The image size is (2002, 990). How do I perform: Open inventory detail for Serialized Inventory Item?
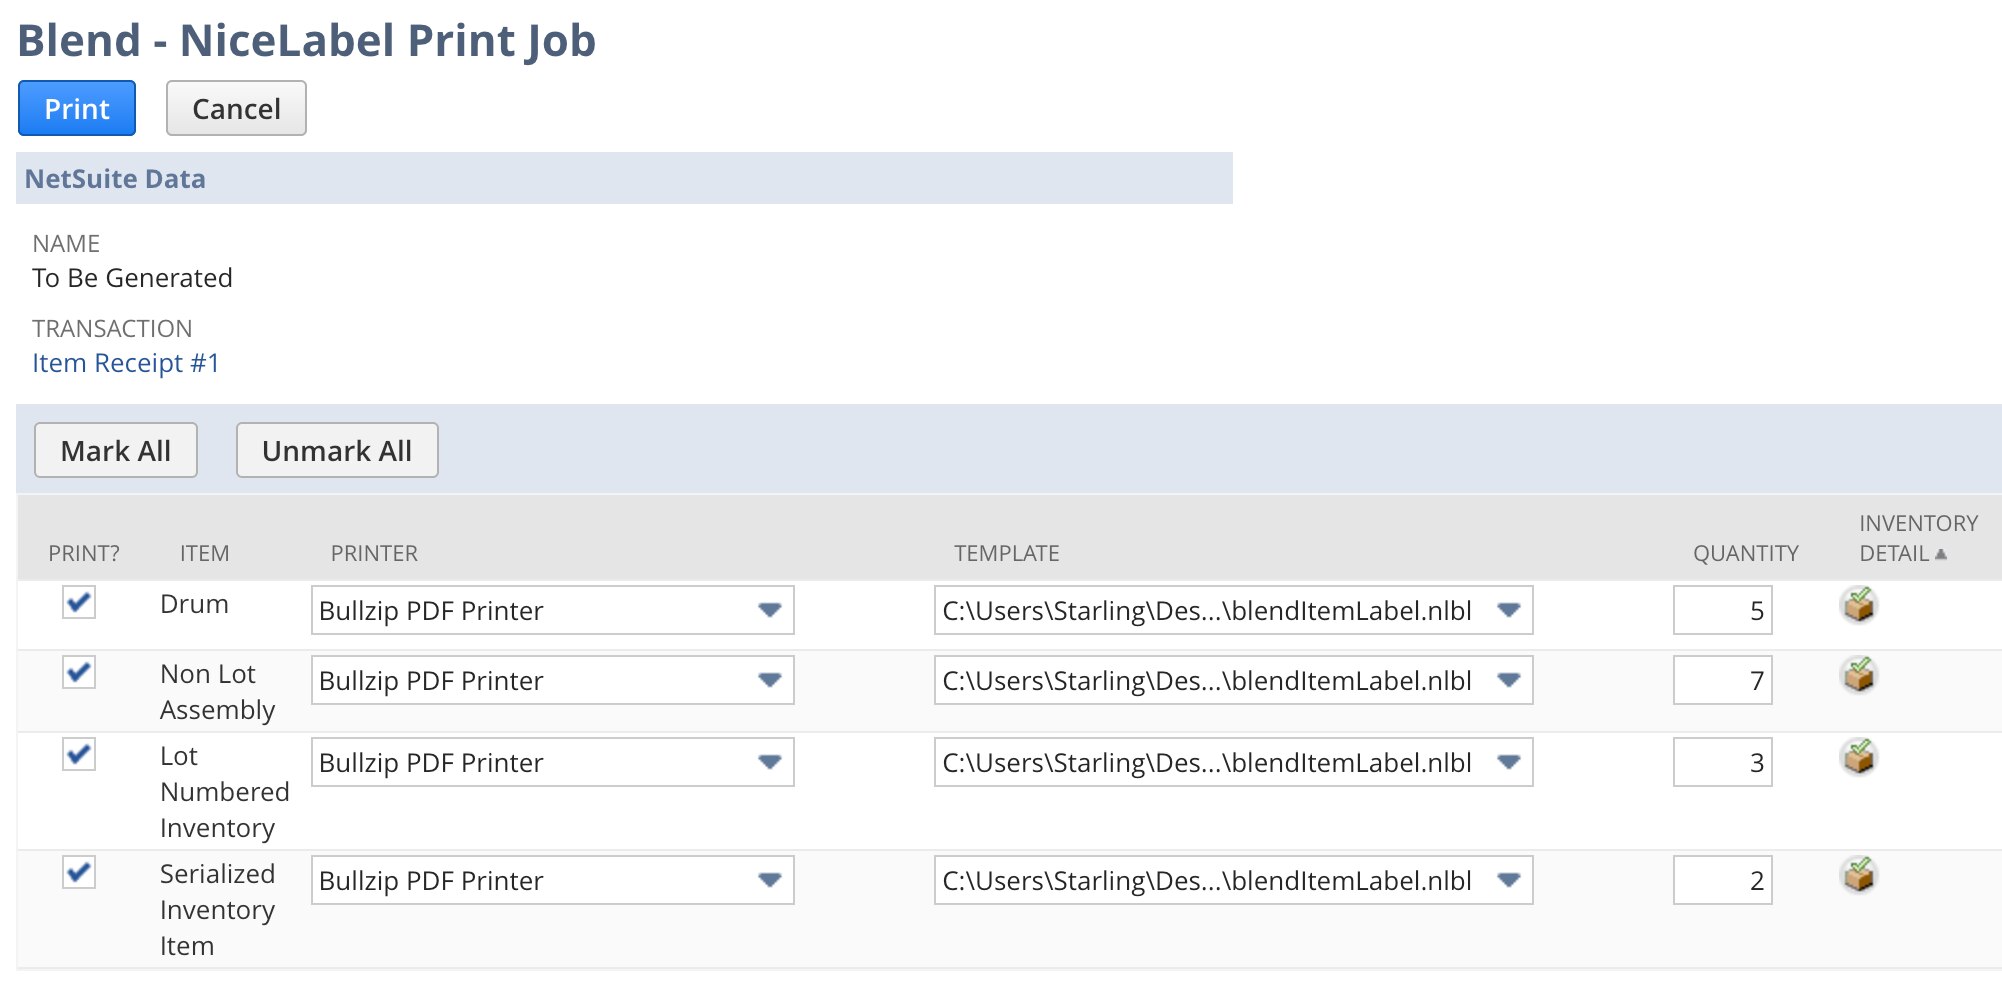[1858, 876]
